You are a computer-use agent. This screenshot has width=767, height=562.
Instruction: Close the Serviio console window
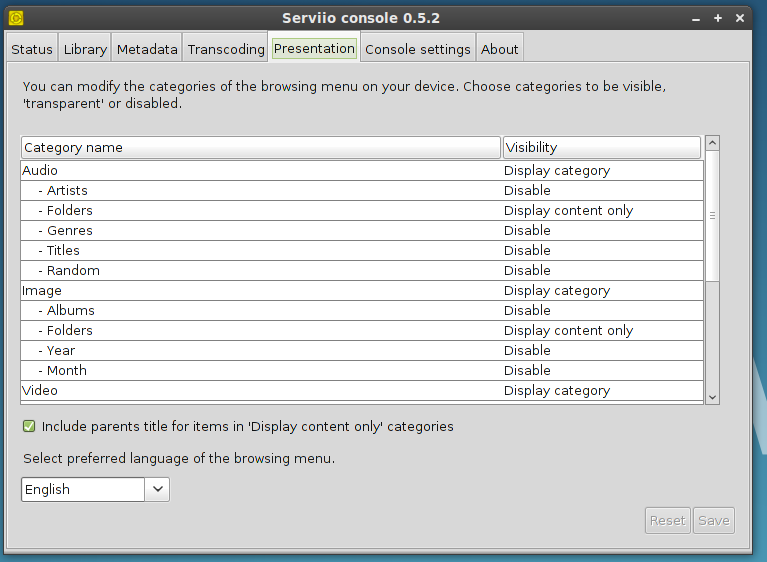point(740,18)
